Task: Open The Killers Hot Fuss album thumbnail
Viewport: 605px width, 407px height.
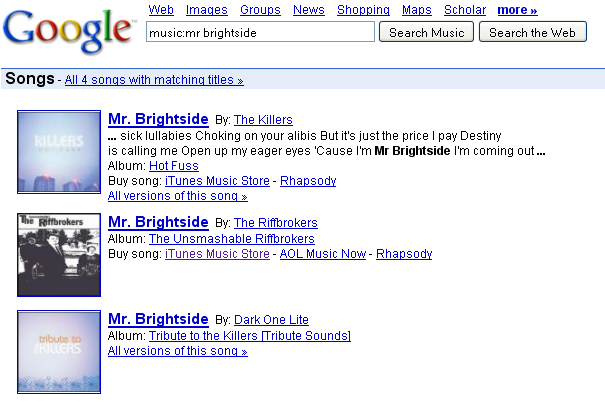Action: pyautogui.click(x=59, y=152)
